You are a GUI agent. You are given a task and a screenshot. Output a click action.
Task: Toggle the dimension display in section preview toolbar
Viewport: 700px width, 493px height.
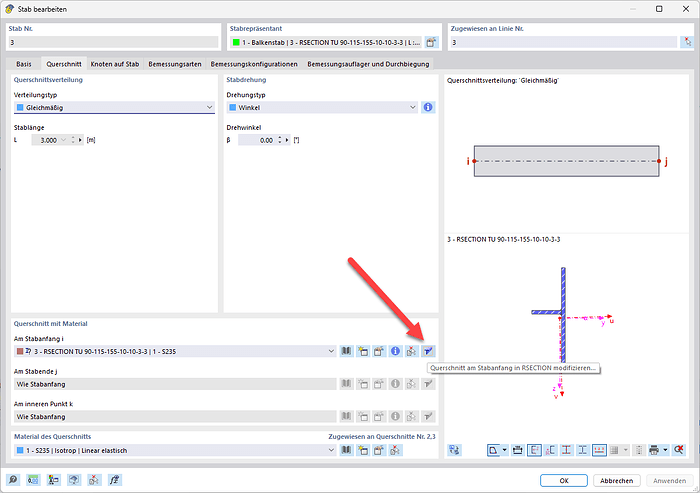click(534, 450)
